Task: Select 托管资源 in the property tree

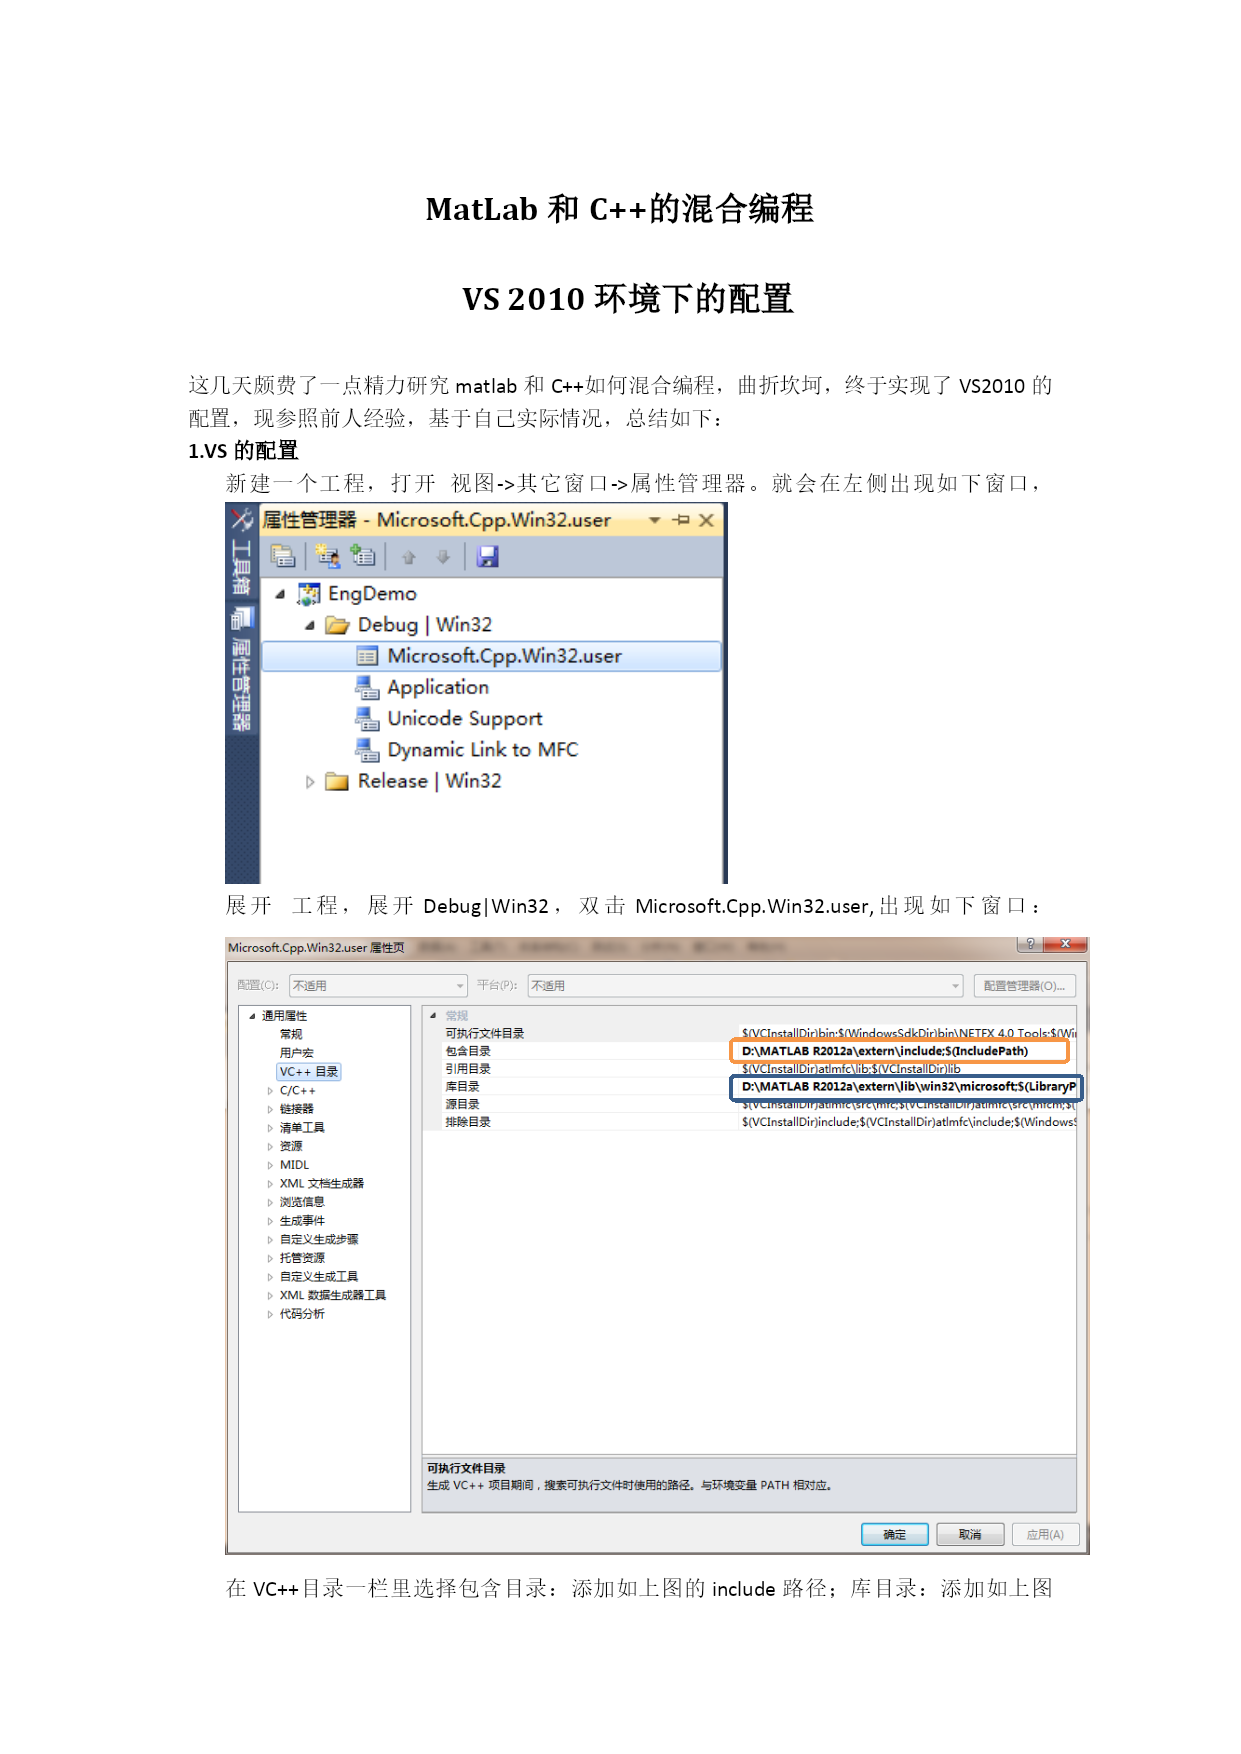Action: 302,1258
